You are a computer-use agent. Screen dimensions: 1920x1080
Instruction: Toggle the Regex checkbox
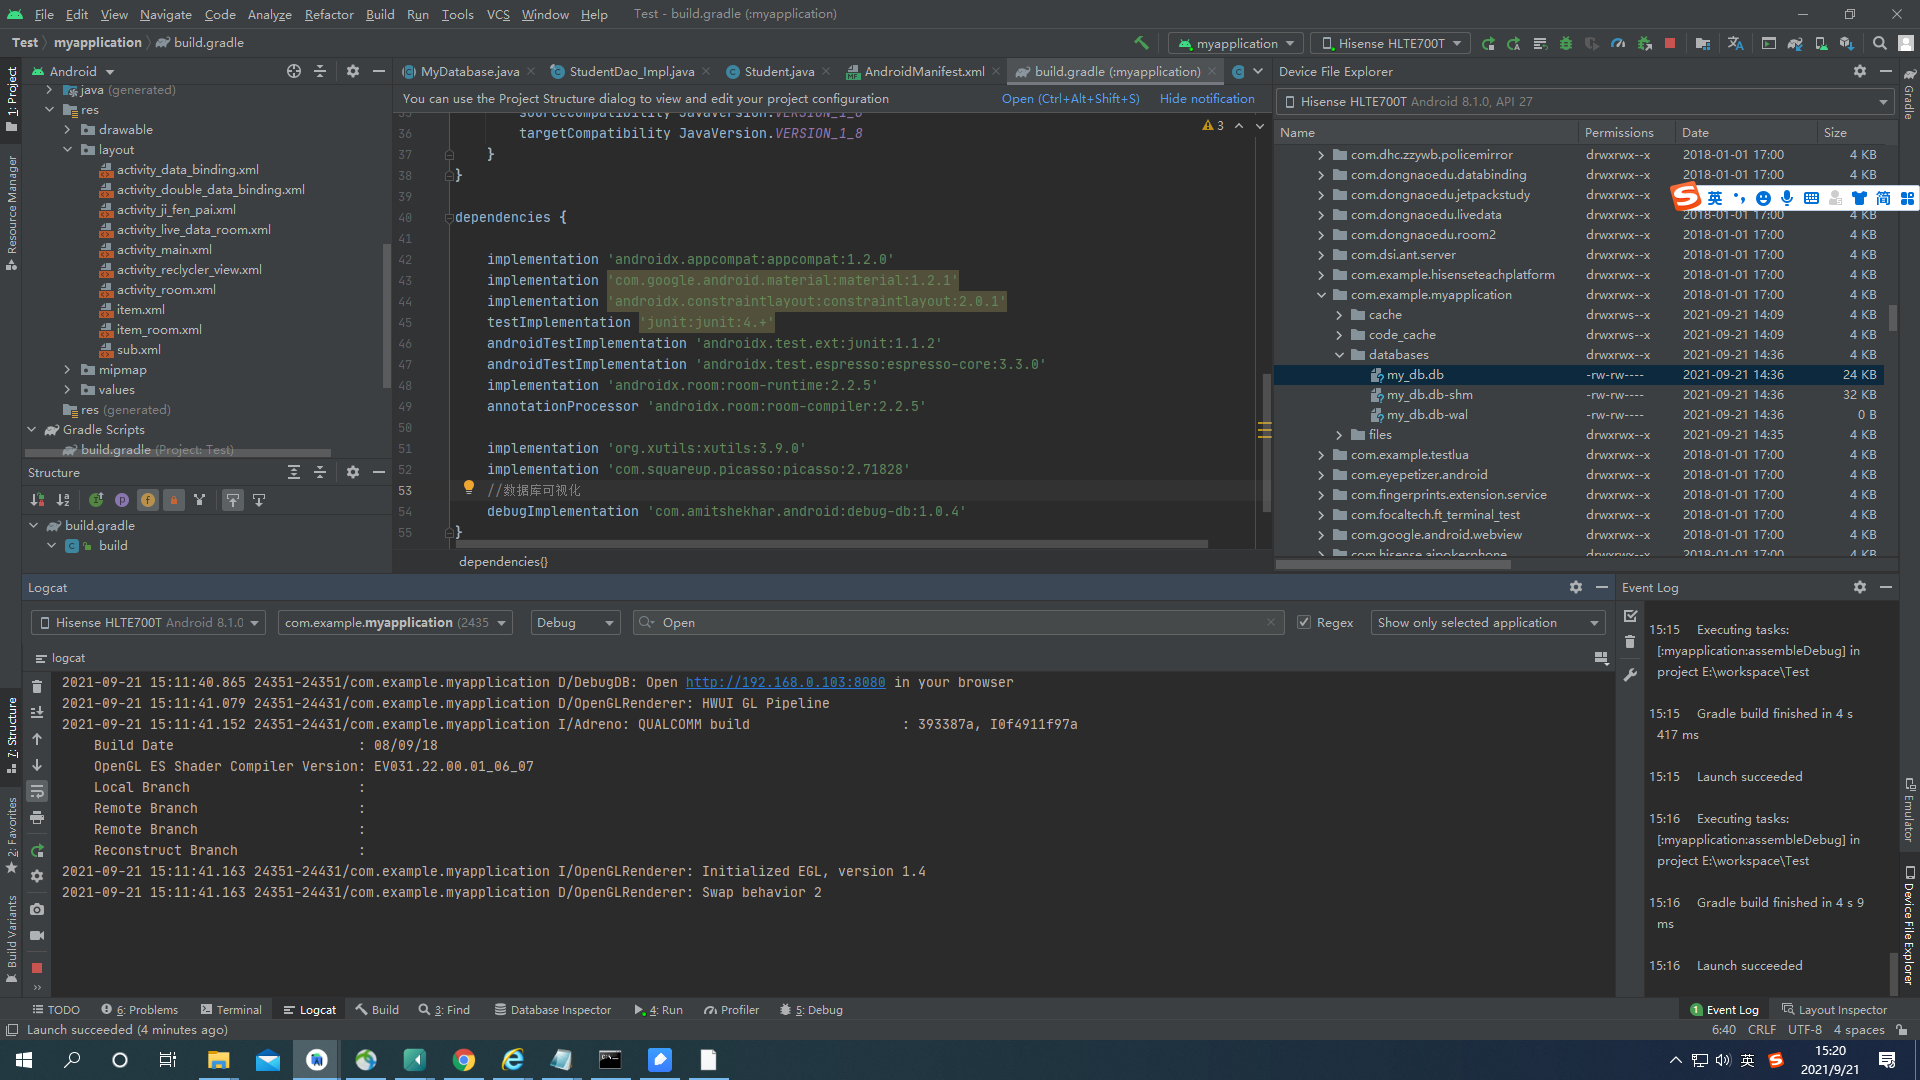coord(1304,622)
